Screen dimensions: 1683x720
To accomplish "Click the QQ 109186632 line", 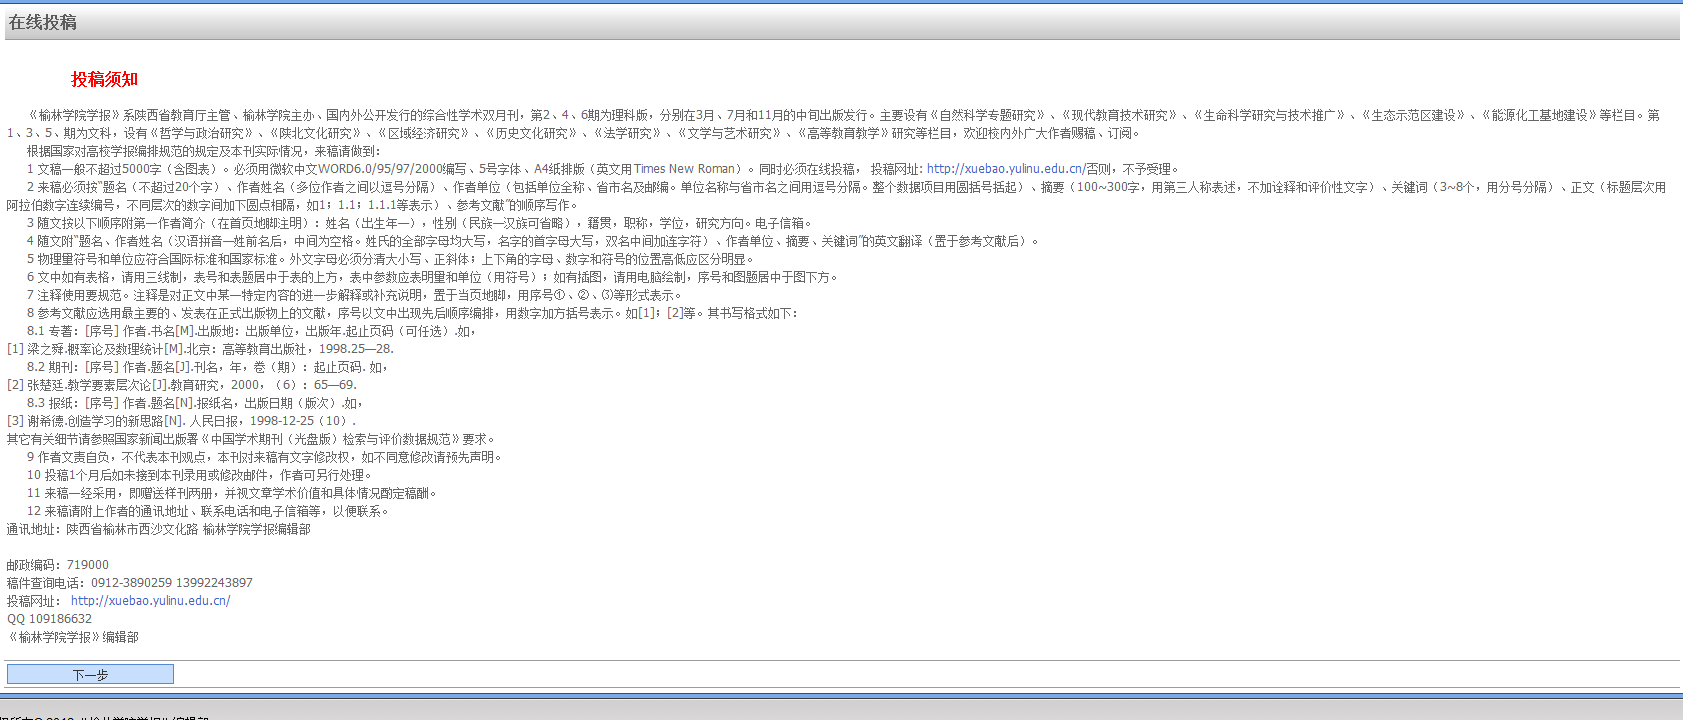I will pyautogui.click(x=49, y=619).
